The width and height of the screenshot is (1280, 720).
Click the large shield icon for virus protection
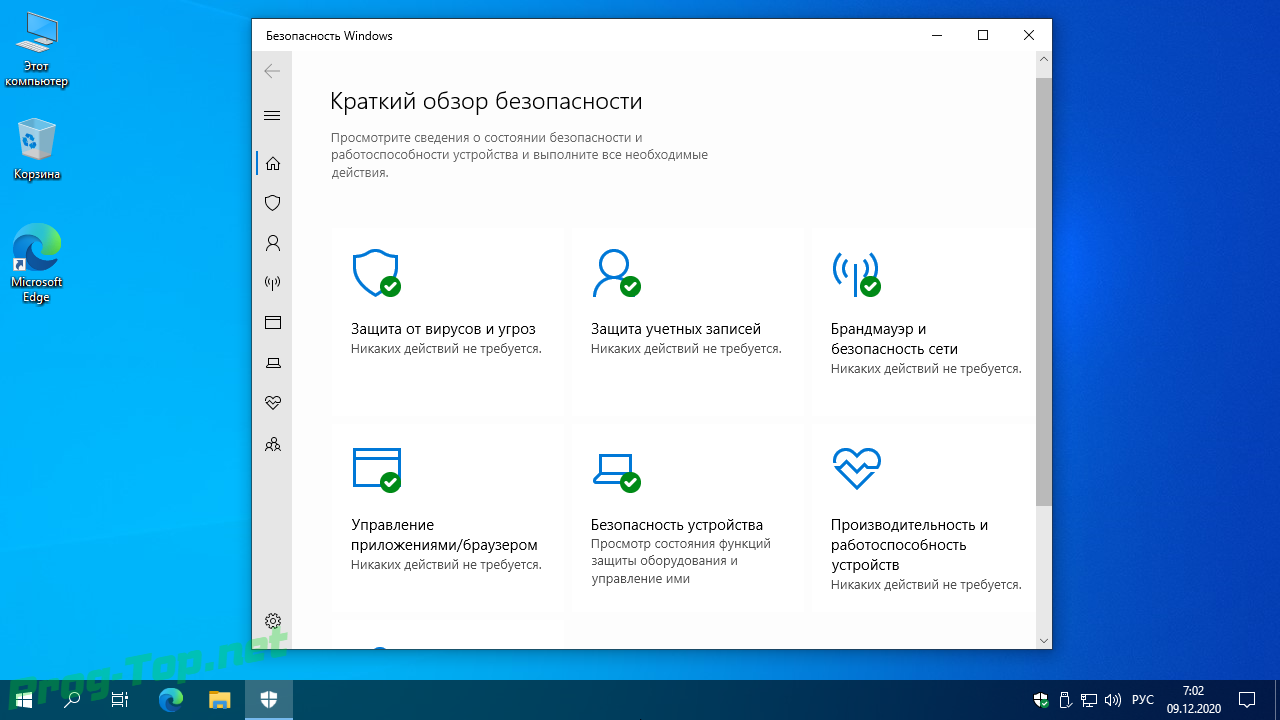click(x=376, y=273)
